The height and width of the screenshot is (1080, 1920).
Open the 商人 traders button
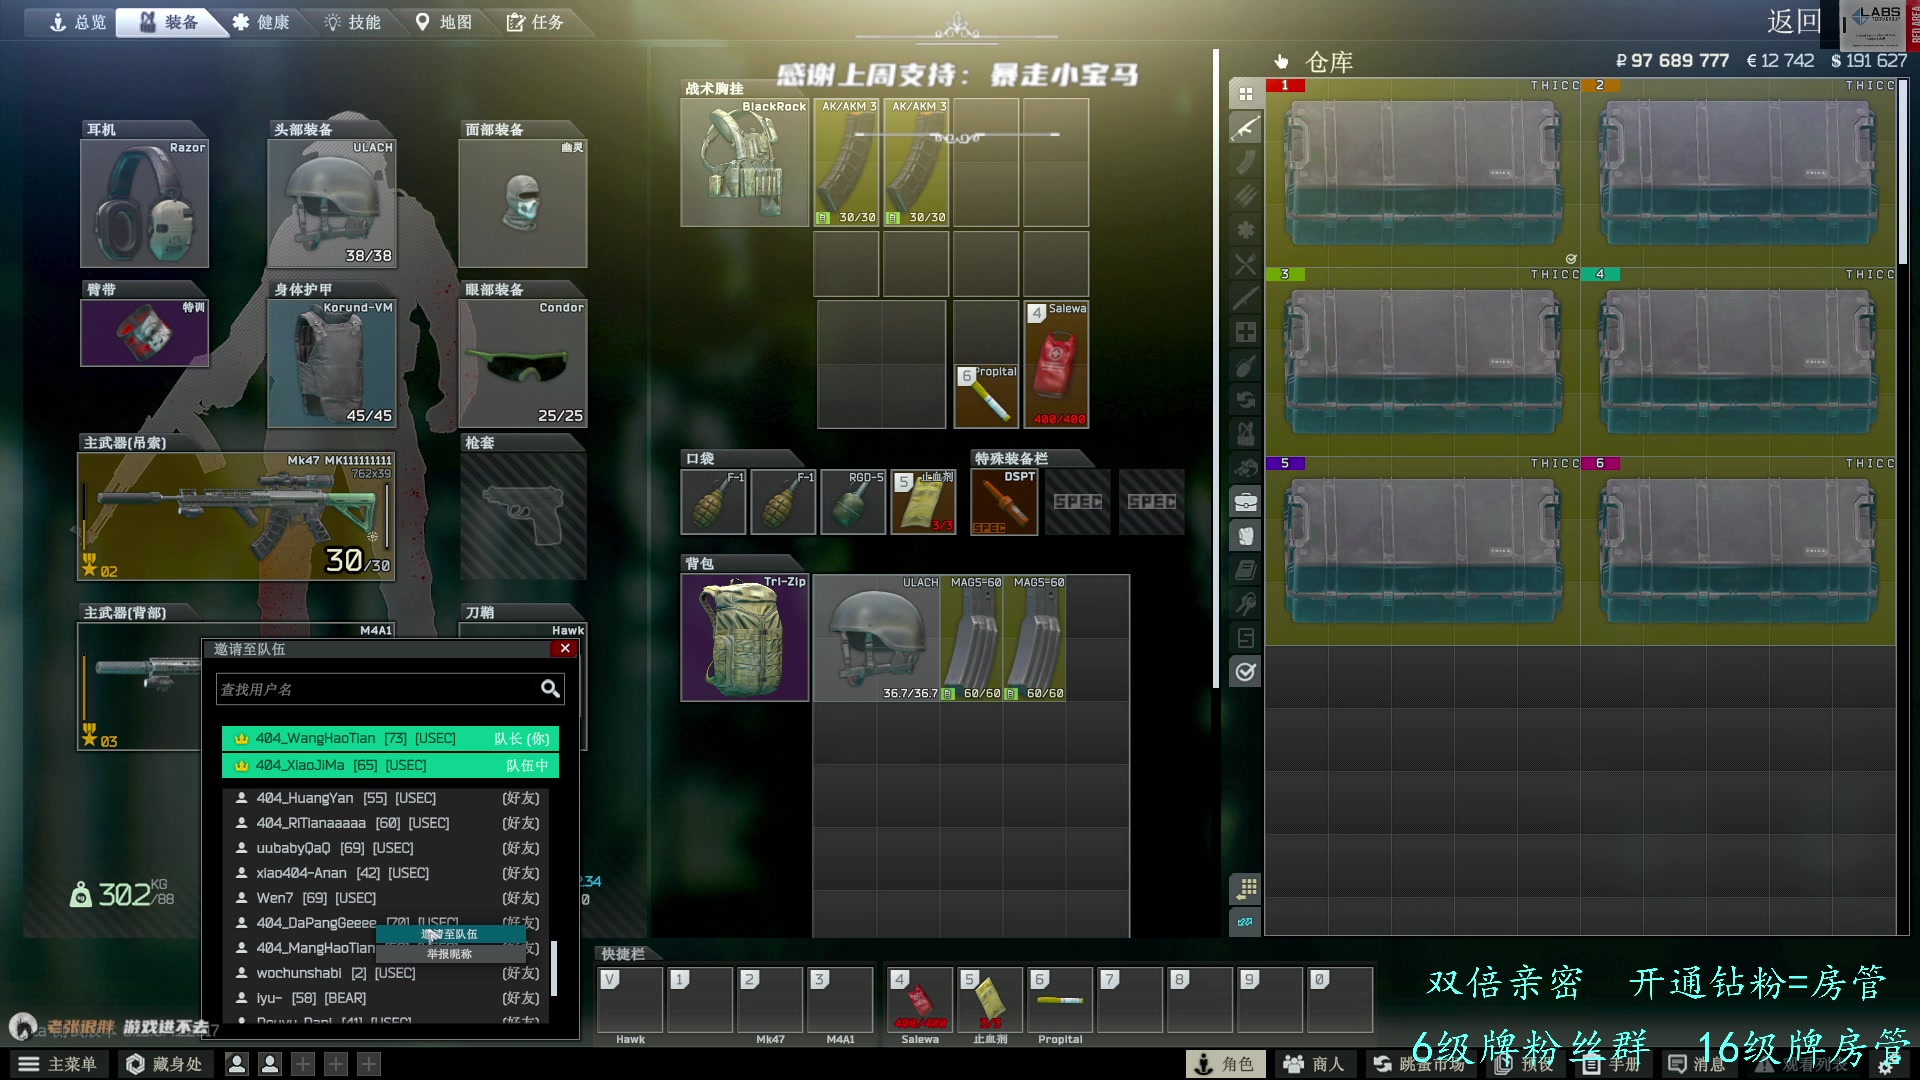click(1315, 1064)
